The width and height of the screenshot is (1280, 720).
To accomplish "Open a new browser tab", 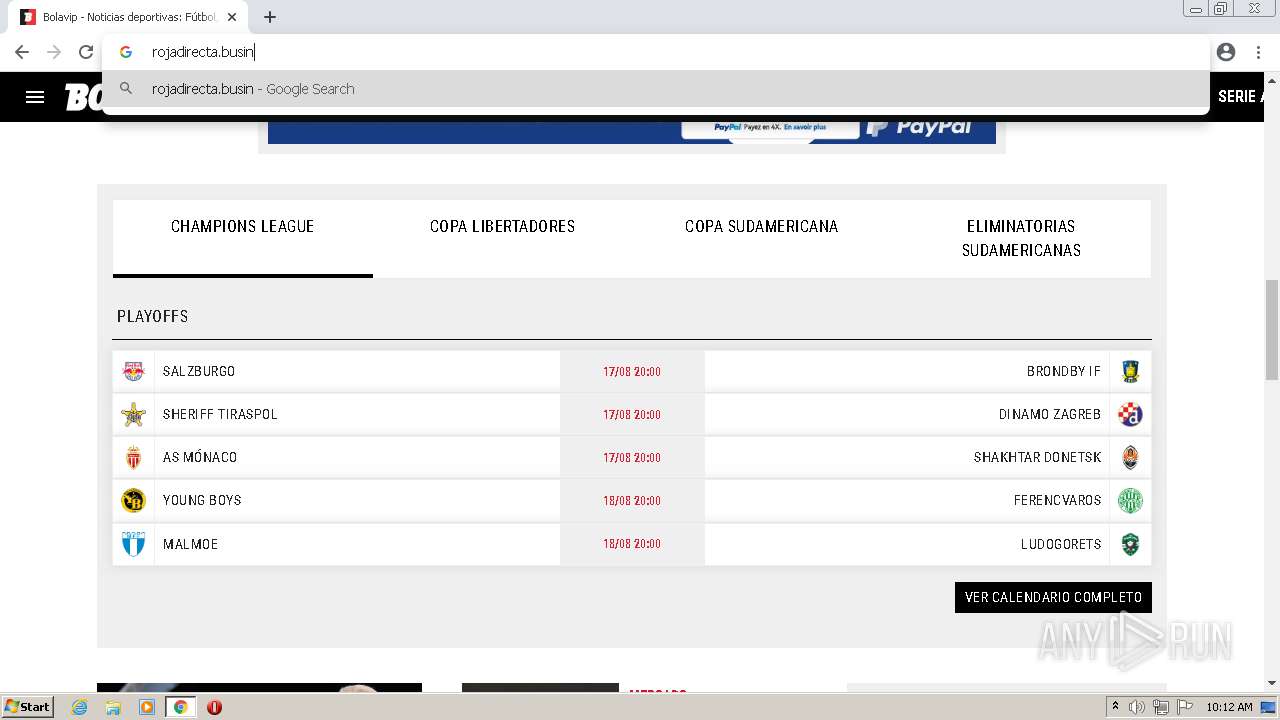I will (x=270, y=17).
